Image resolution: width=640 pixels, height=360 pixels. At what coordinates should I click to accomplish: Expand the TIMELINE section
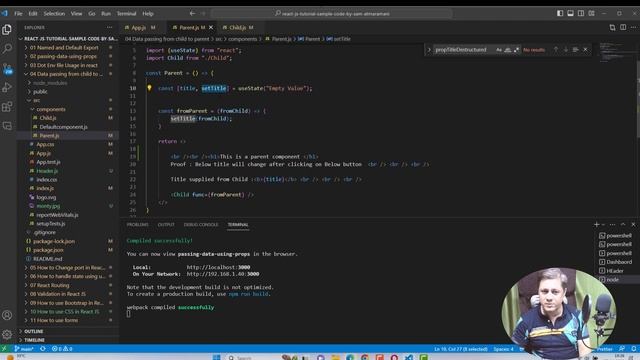pyautogui.click(x=34, y=340)
